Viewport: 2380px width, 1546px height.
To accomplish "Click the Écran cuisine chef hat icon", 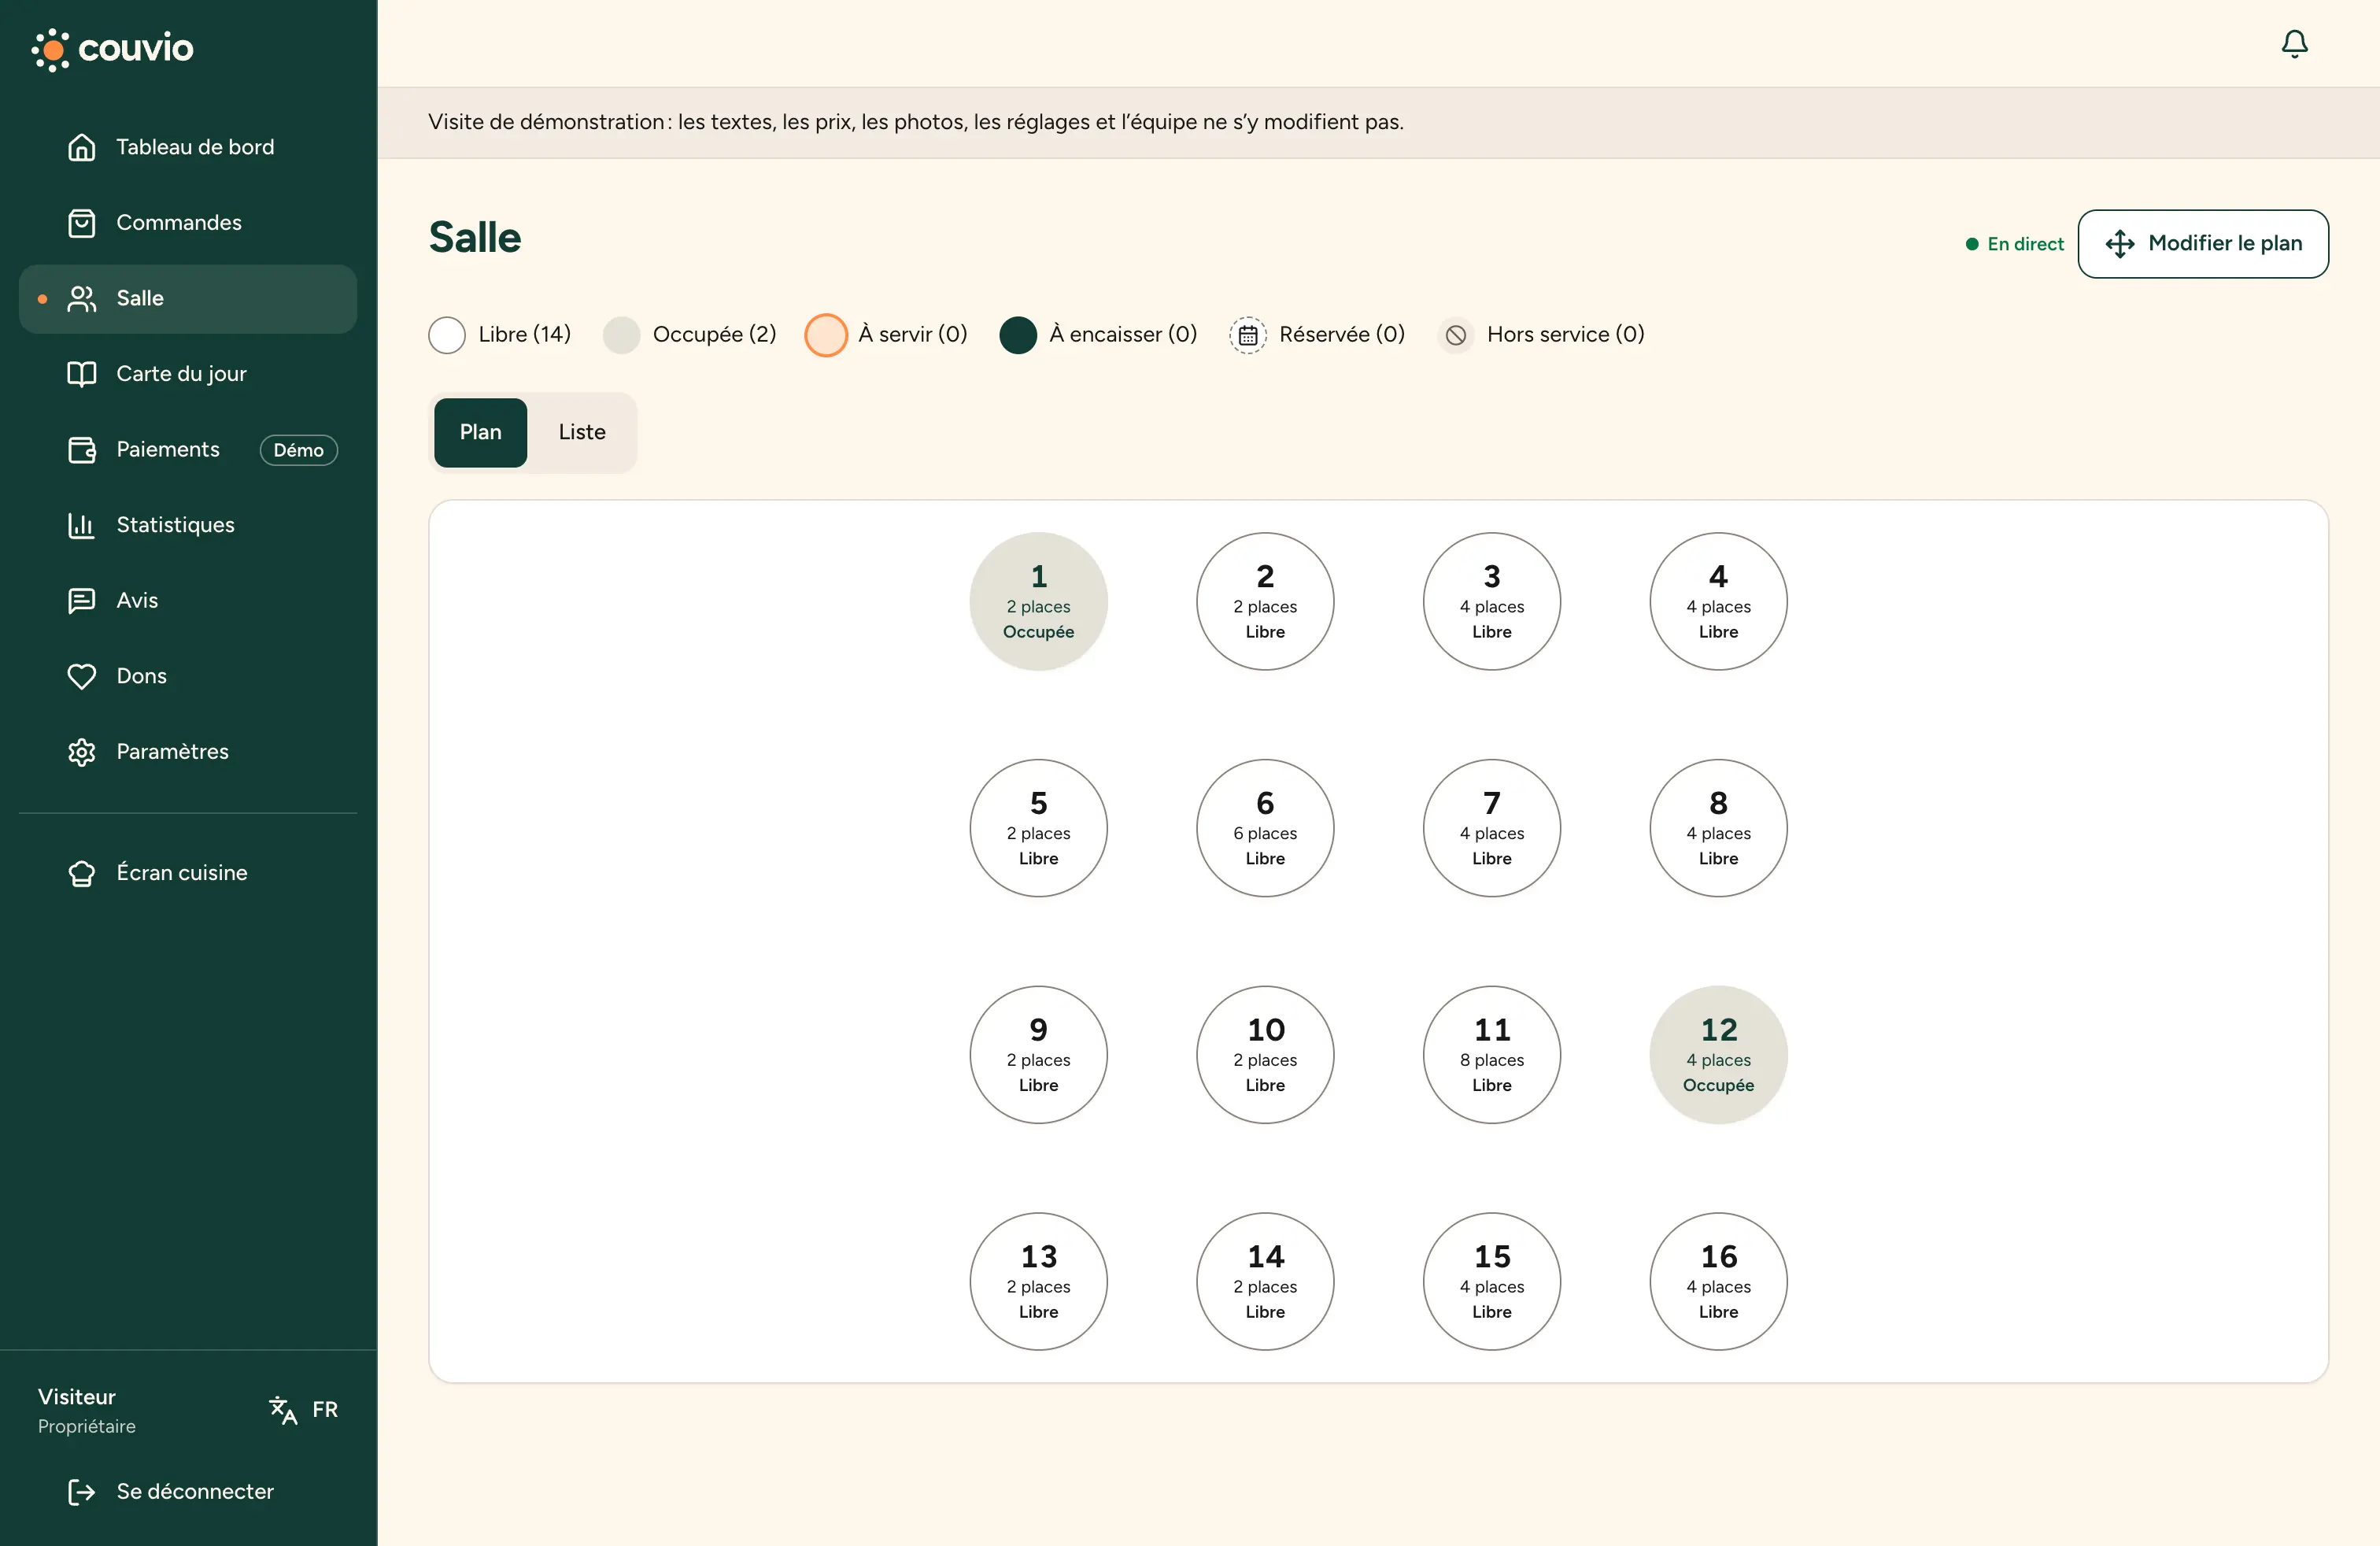I will (82, 873).
